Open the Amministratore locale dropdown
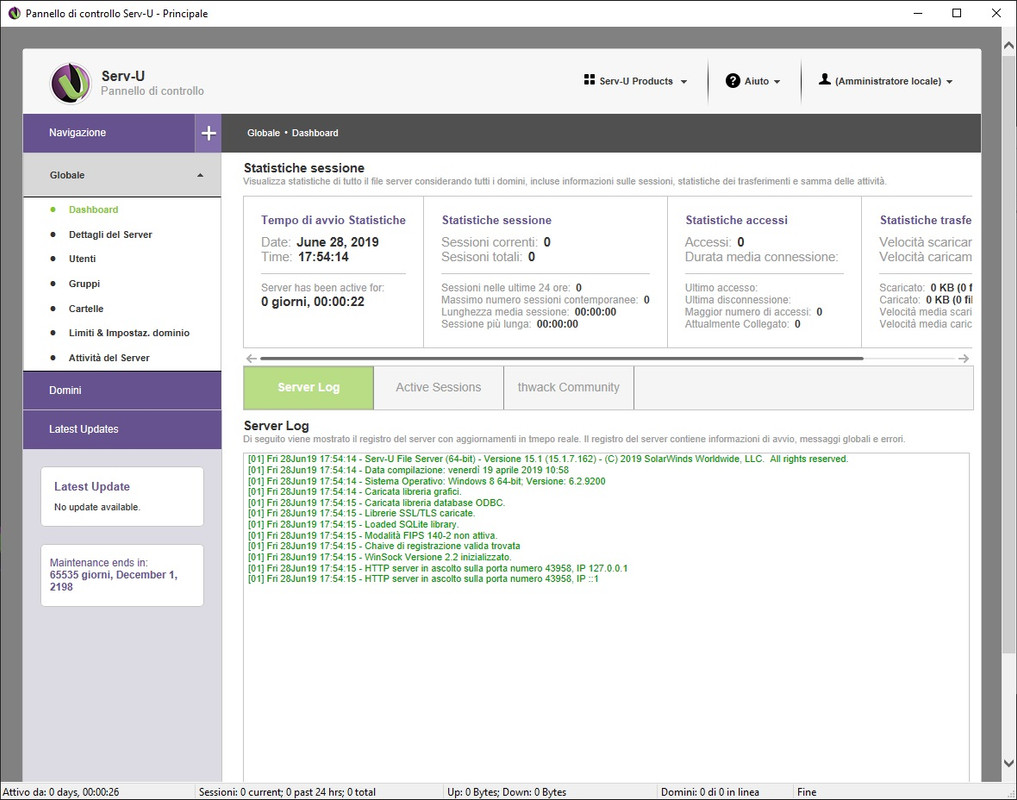The width and height of the screenshot is (1017, 800). pyautogui.click(x=885, y=81)
